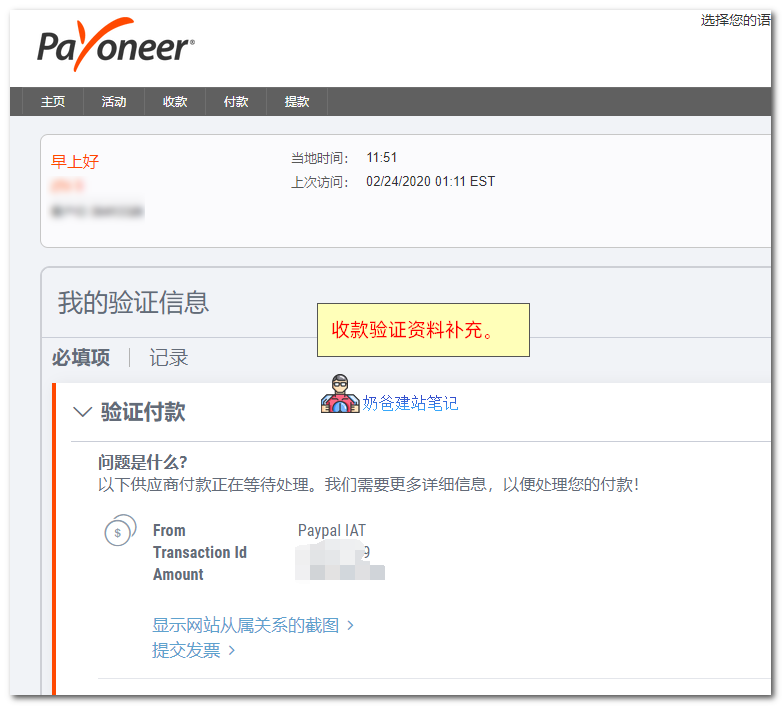Click the arrow after 显示网站从属关系的截图
Screen dimensions: 782x706
pyautogui.click(x=351, y=626)
